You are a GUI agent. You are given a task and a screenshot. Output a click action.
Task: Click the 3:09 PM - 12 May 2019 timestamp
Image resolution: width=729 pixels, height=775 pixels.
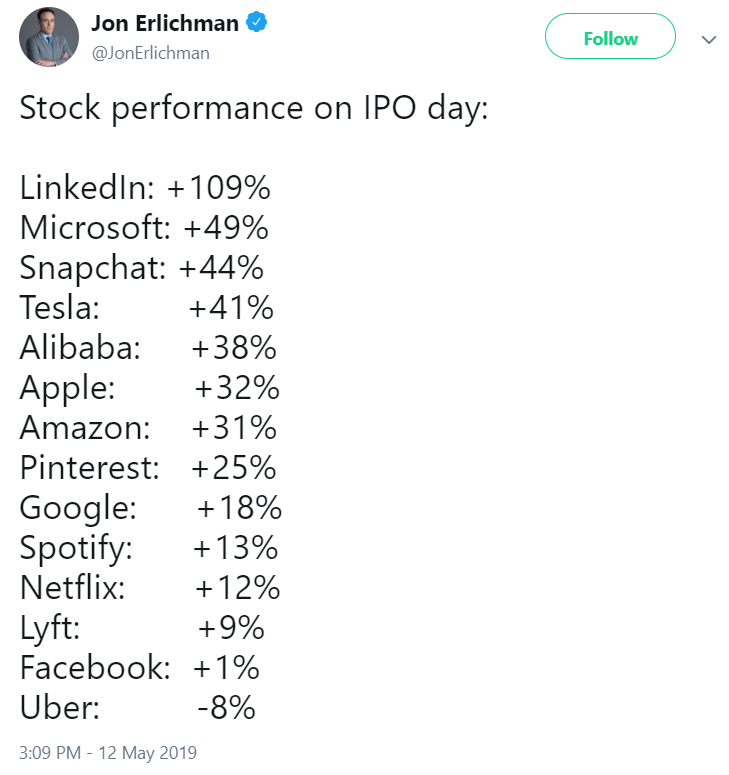tap(109, 752)
